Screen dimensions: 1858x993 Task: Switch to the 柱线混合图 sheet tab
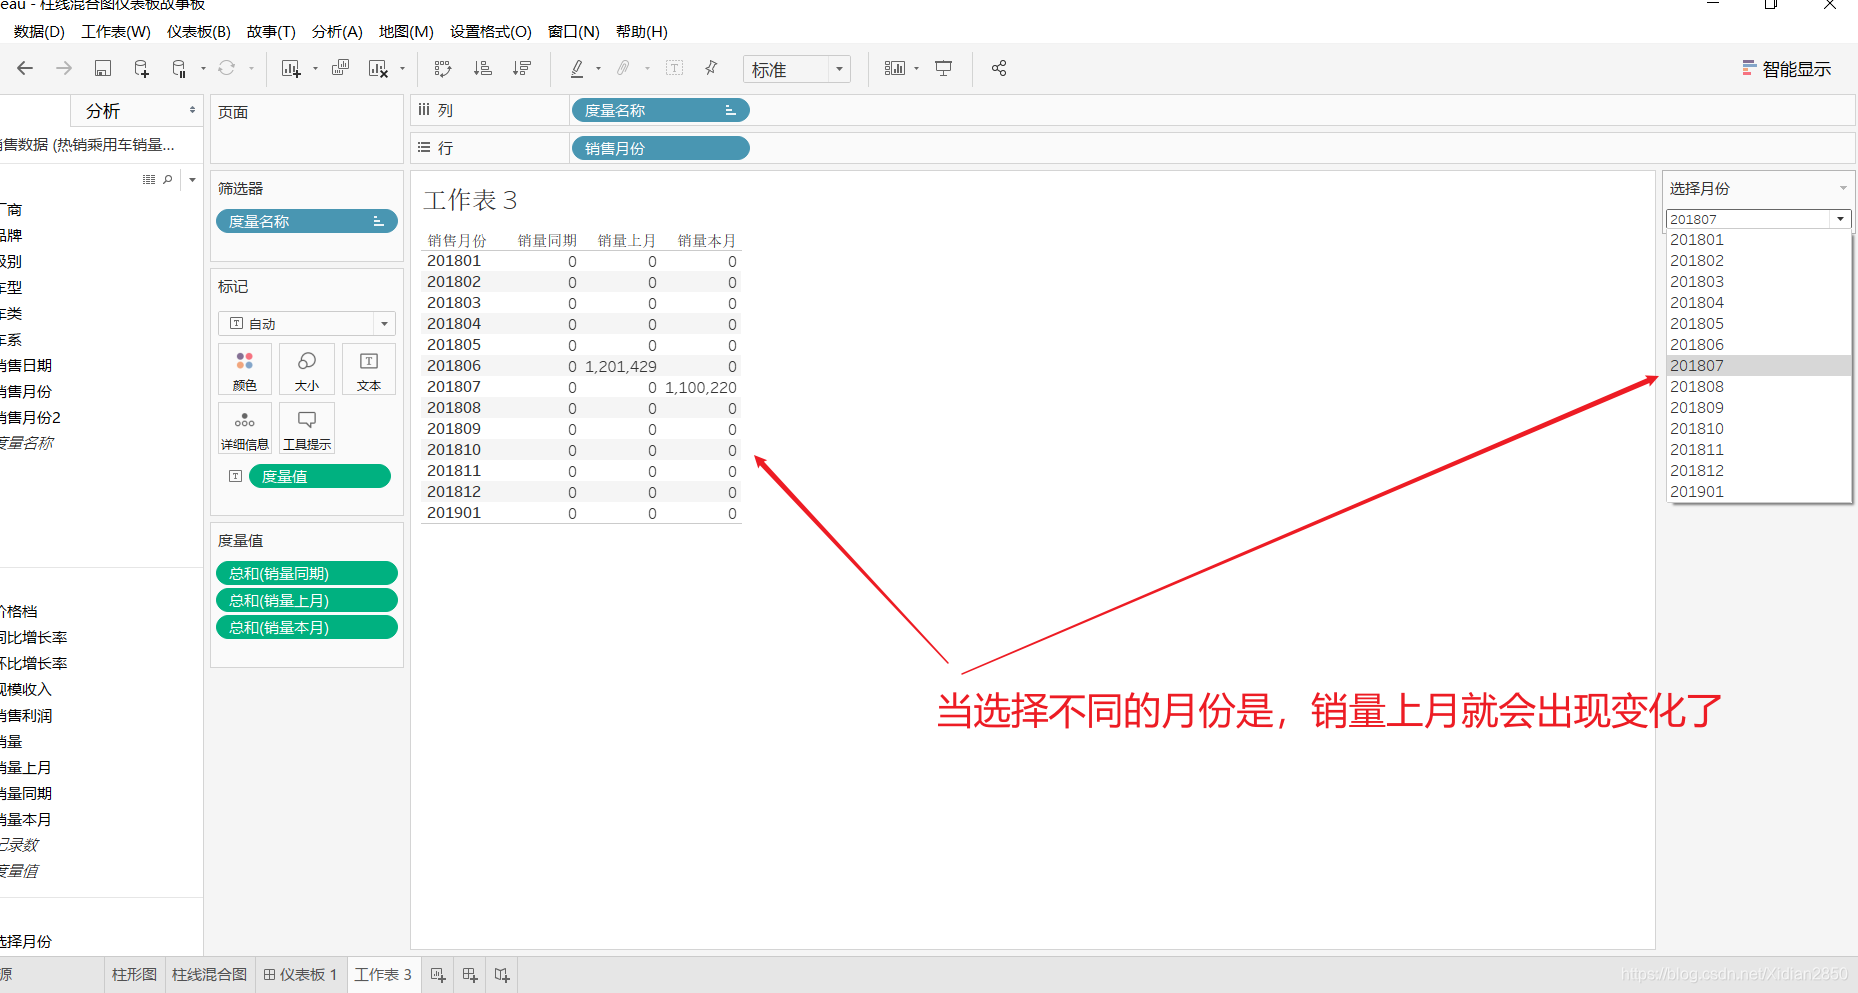pyautogui.click(x=209, y=975)
